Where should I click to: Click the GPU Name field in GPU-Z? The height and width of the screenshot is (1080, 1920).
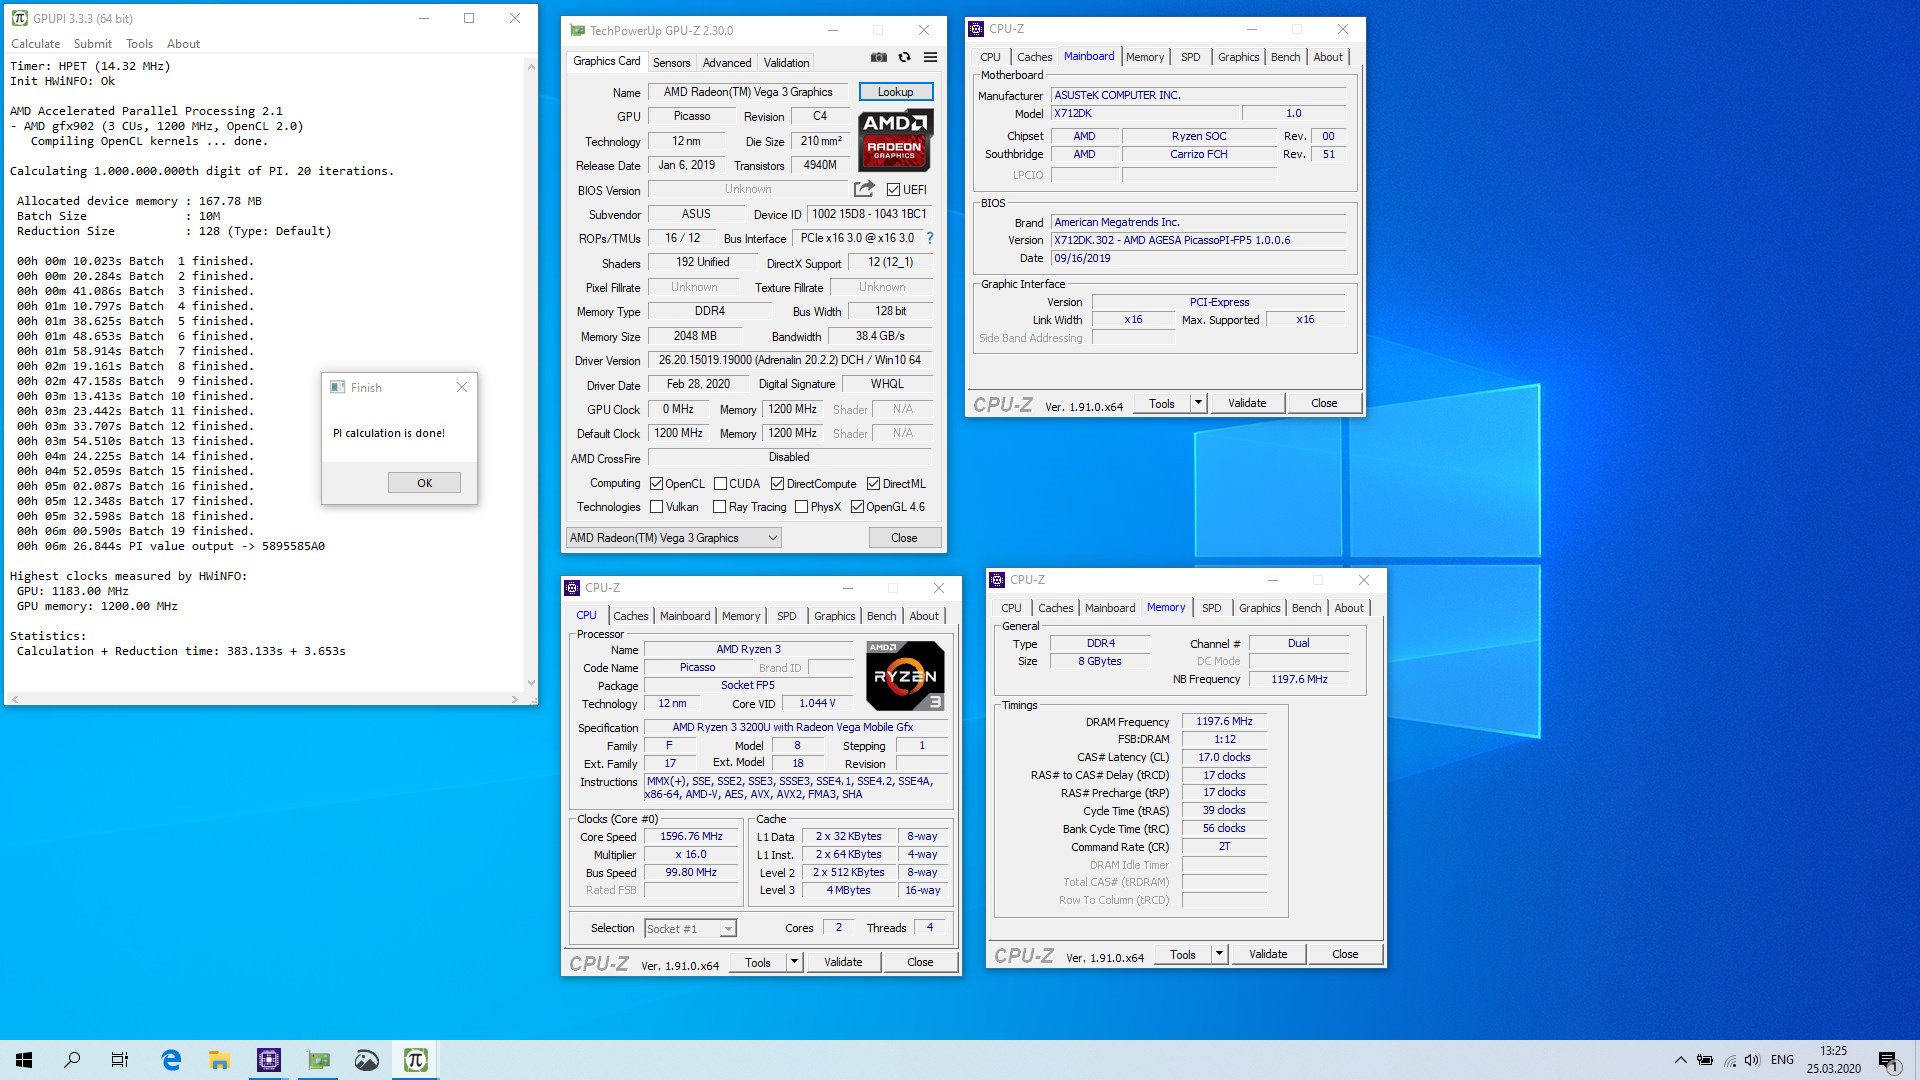748,92
